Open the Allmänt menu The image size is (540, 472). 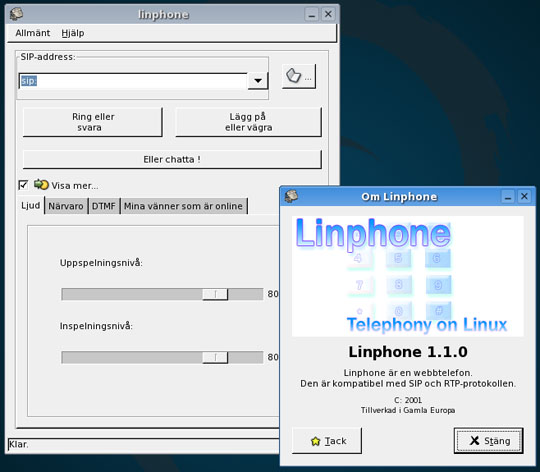(33, 33)
